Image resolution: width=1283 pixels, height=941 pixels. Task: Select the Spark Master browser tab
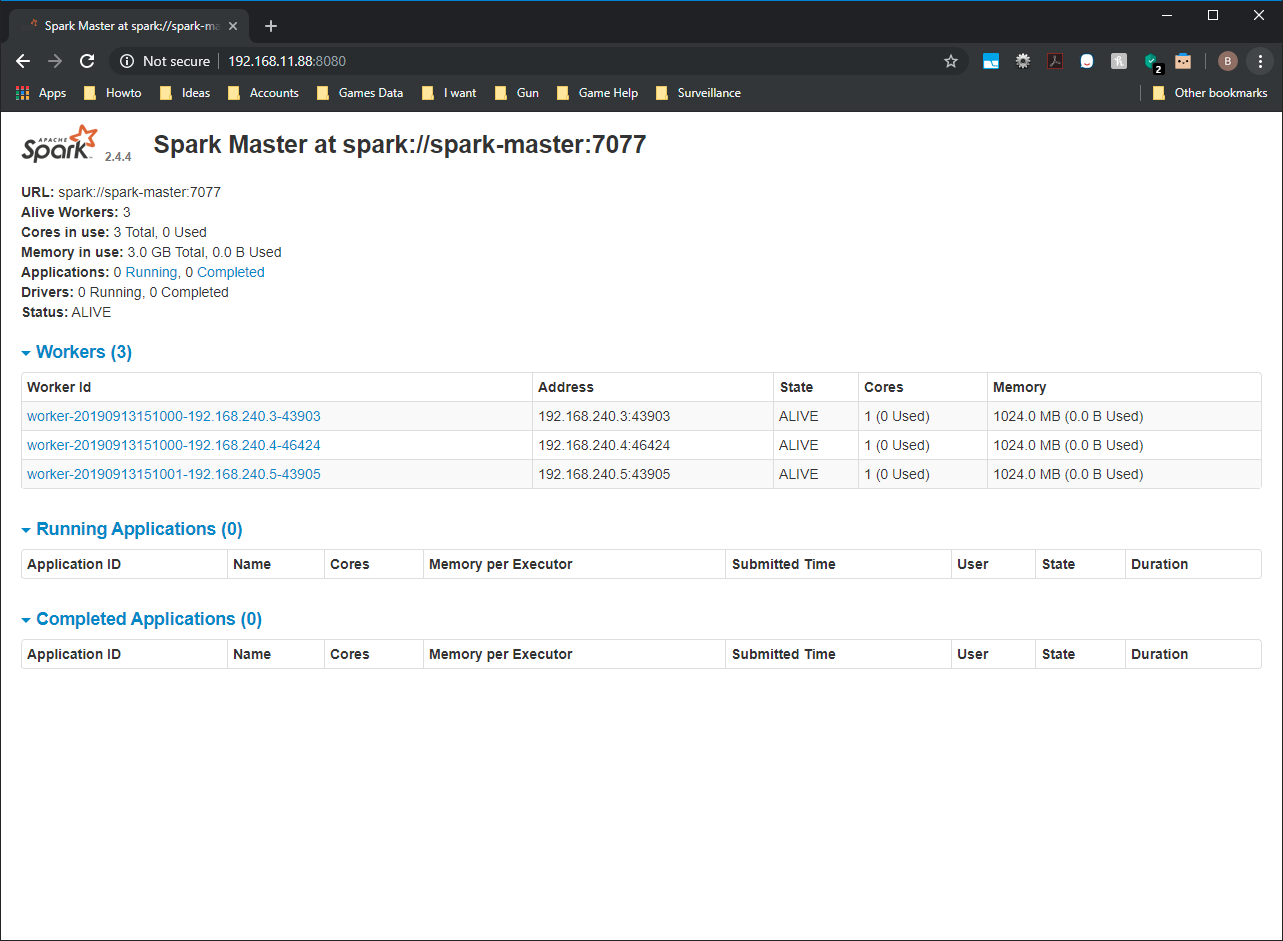(x=130, y=26)
